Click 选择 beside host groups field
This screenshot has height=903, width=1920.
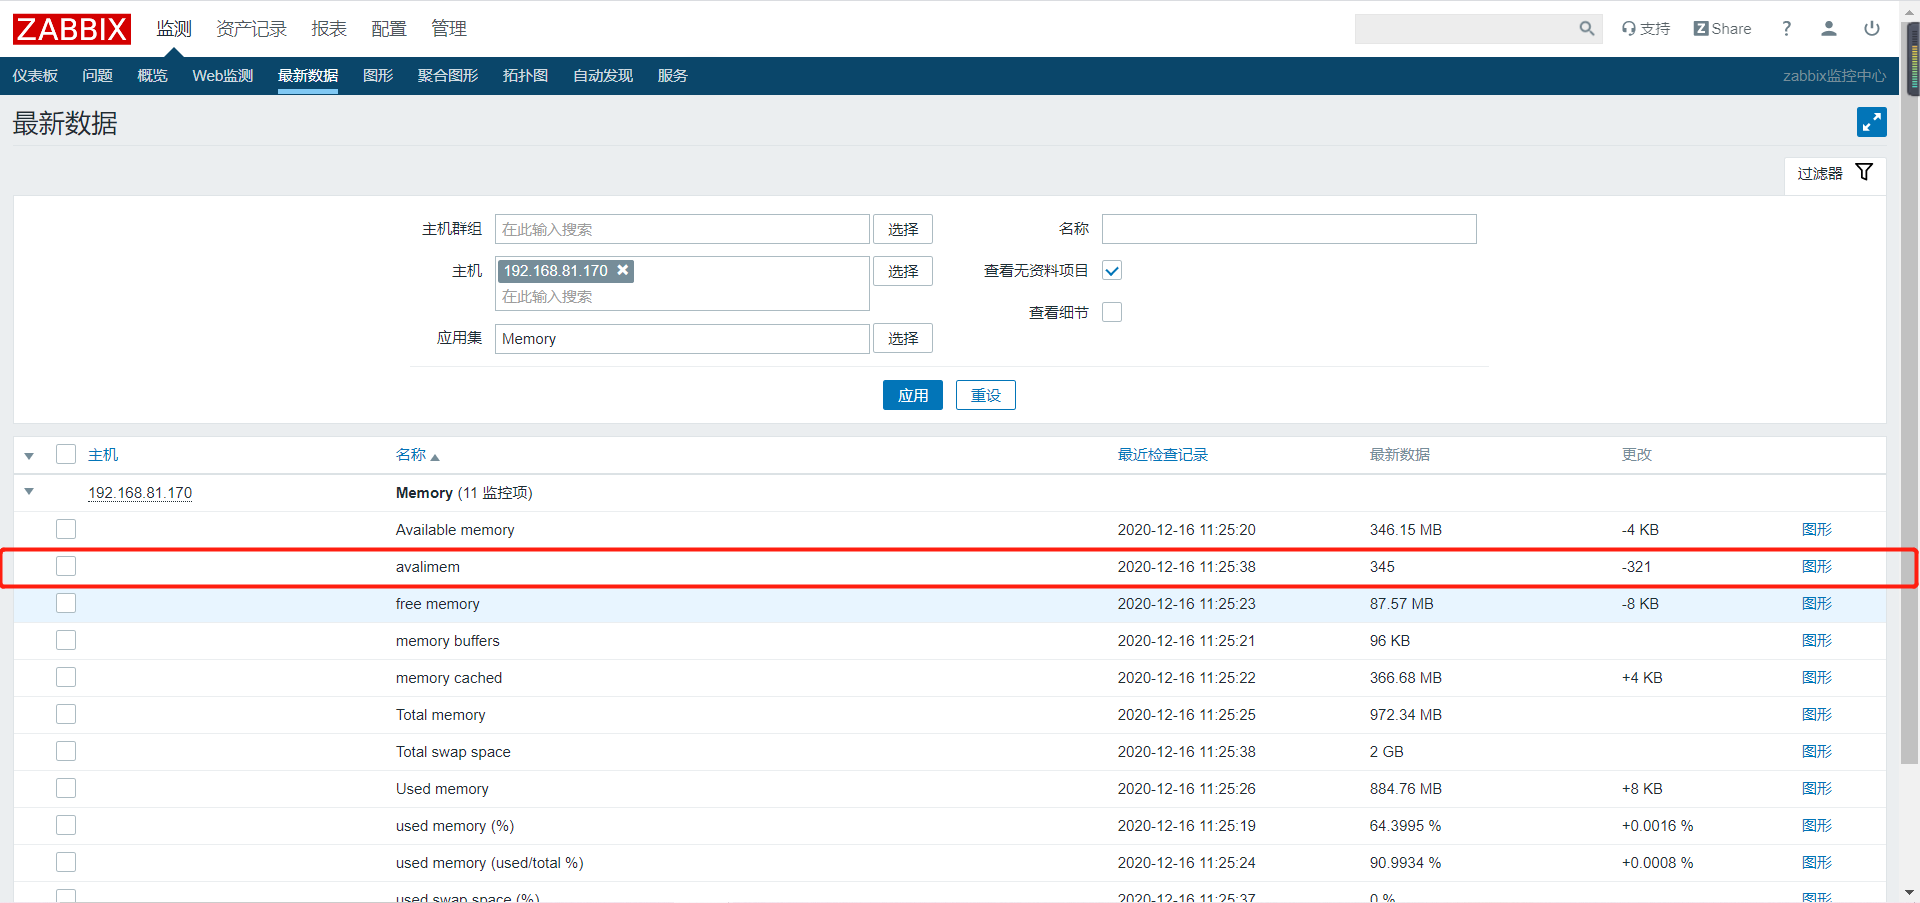pos(903,229)
